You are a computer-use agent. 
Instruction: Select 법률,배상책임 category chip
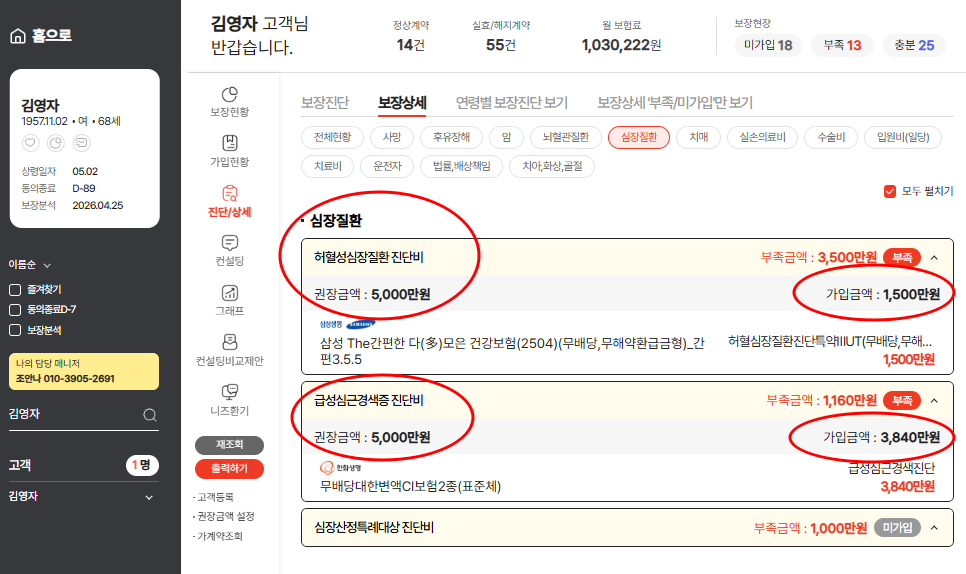tap(461, 166)
